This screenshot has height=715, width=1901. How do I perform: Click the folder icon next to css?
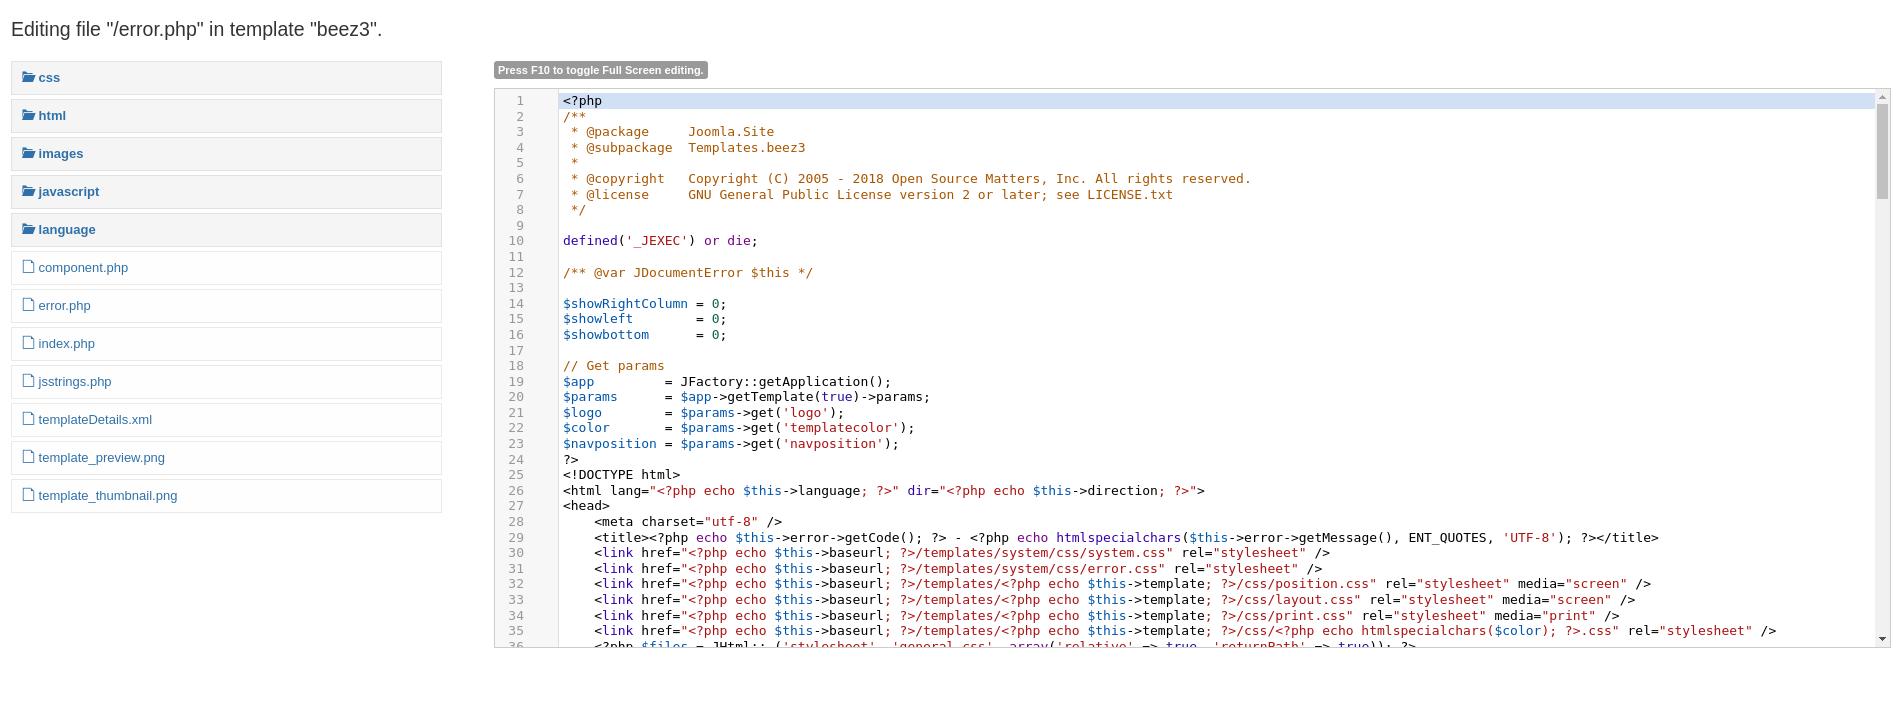tap(29, 77)
